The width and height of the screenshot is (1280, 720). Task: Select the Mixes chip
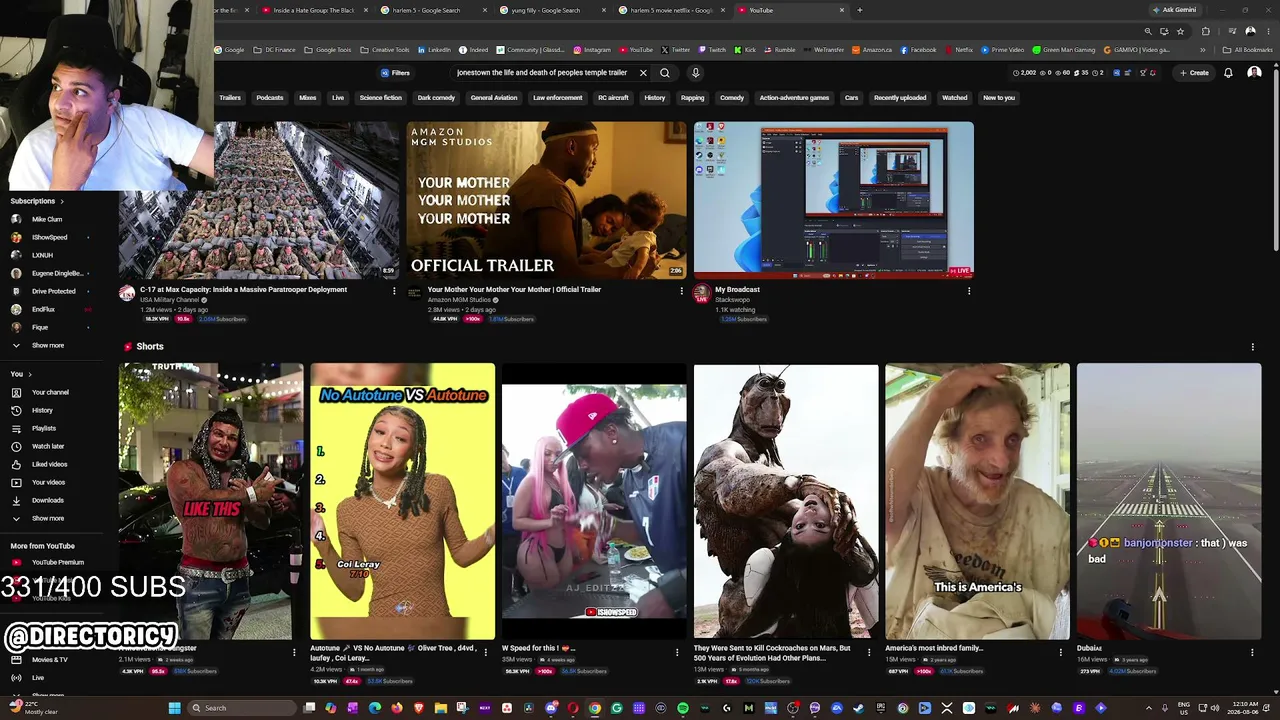pos(308,98)
